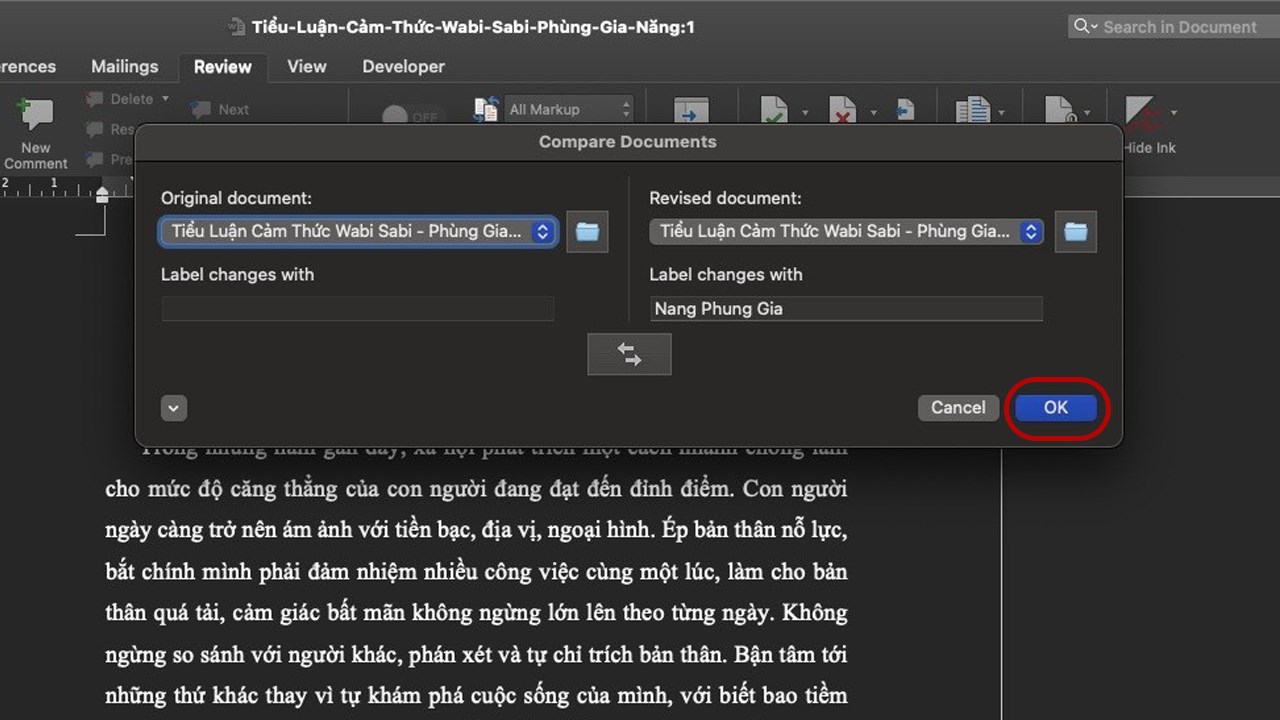Cancel the Compare Documents dialog
Image resolution: width=1280 pixels, height=720 pixels.
tap(958, 407)
